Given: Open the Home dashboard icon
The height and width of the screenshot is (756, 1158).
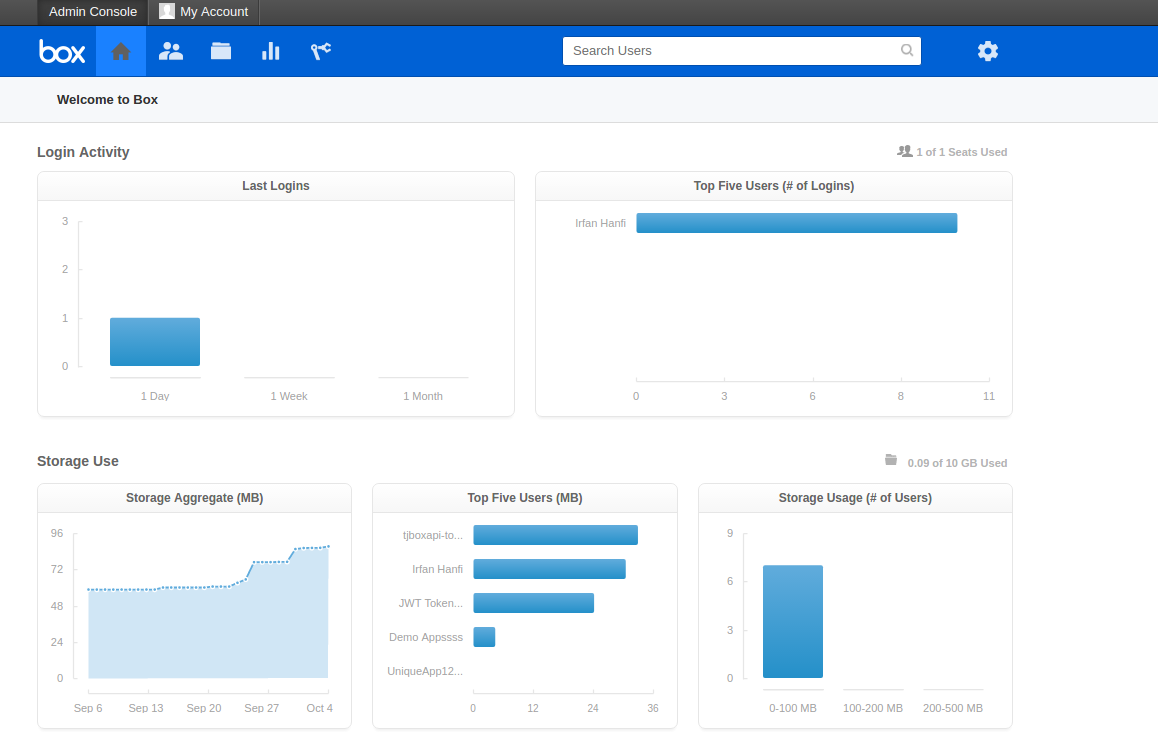Looking at the screenshot, I should click(x=121, y=51).
